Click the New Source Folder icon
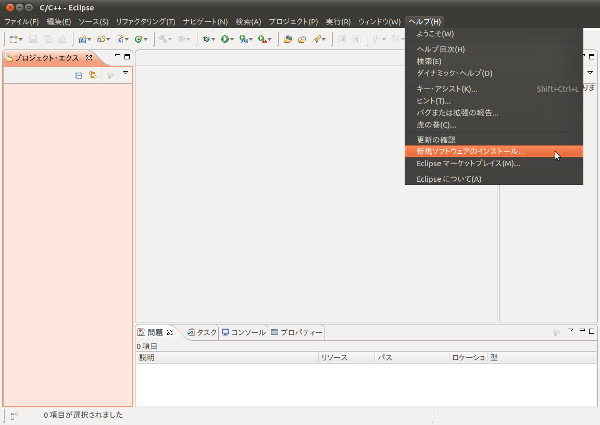Viewport: 600px width, 425px height. point(101,39)
